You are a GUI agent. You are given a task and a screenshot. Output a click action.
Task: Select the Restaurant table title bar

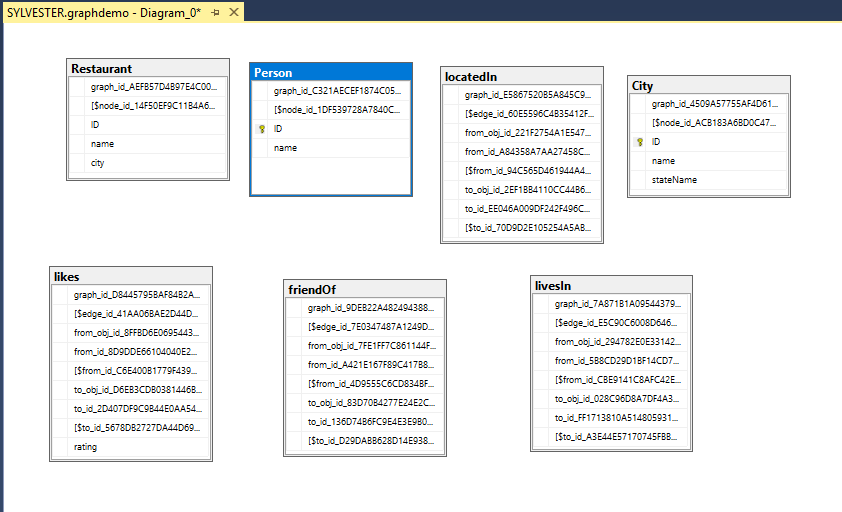tap(148, 69)
